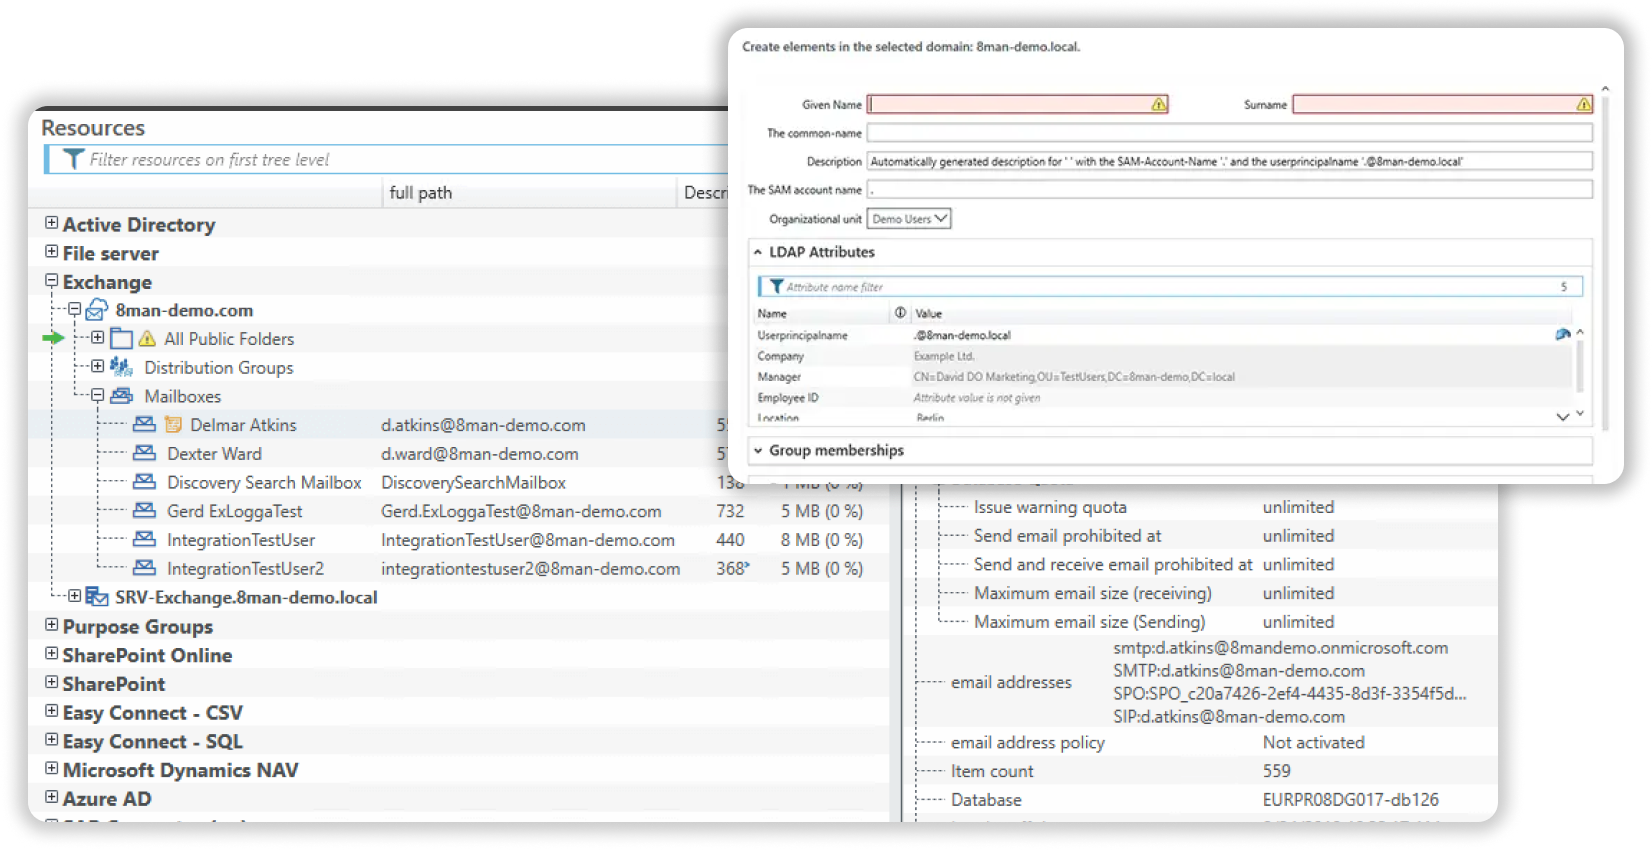
Task: Click the mailbox icon for Discovery Search Mailbox
Action: [x=144, y=482]
